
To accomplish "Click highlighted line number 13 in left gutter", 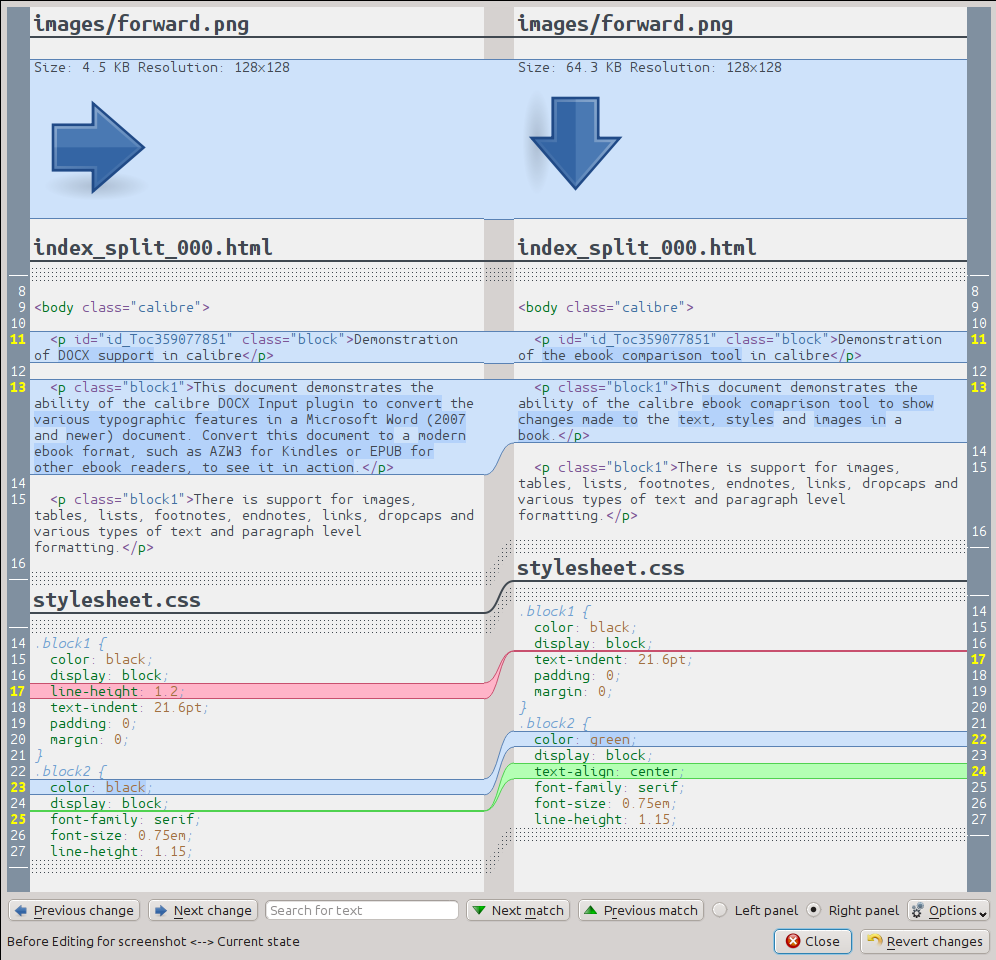I will 18,388.
